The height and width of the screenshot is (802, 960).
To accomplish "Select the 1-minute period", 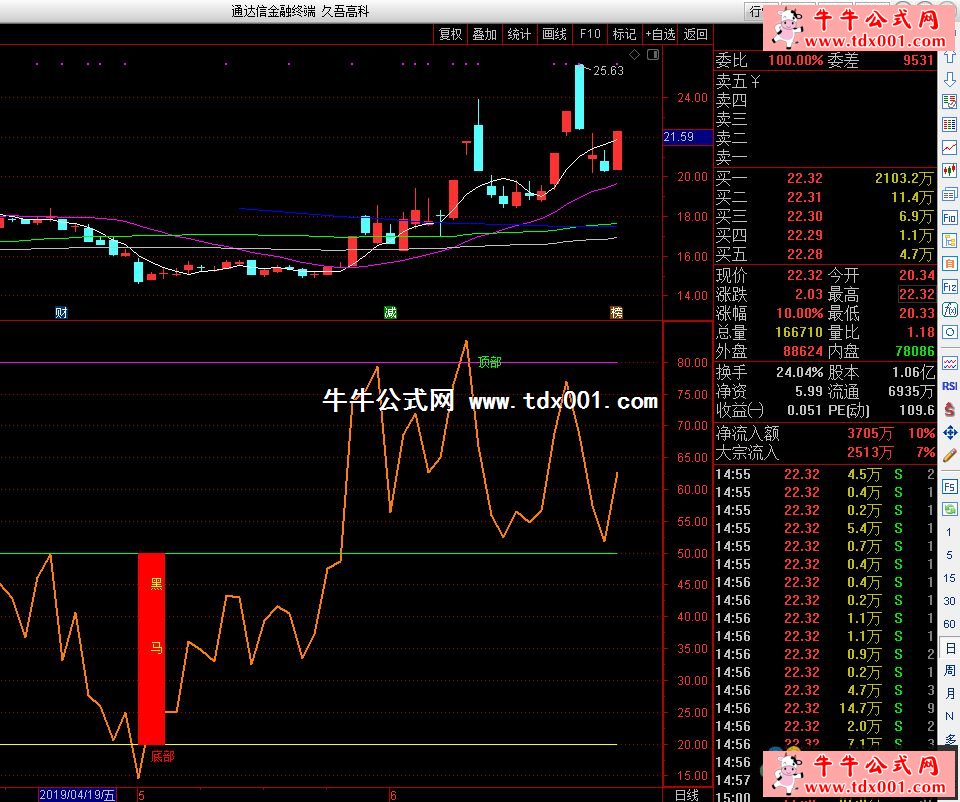I will 949,532.
